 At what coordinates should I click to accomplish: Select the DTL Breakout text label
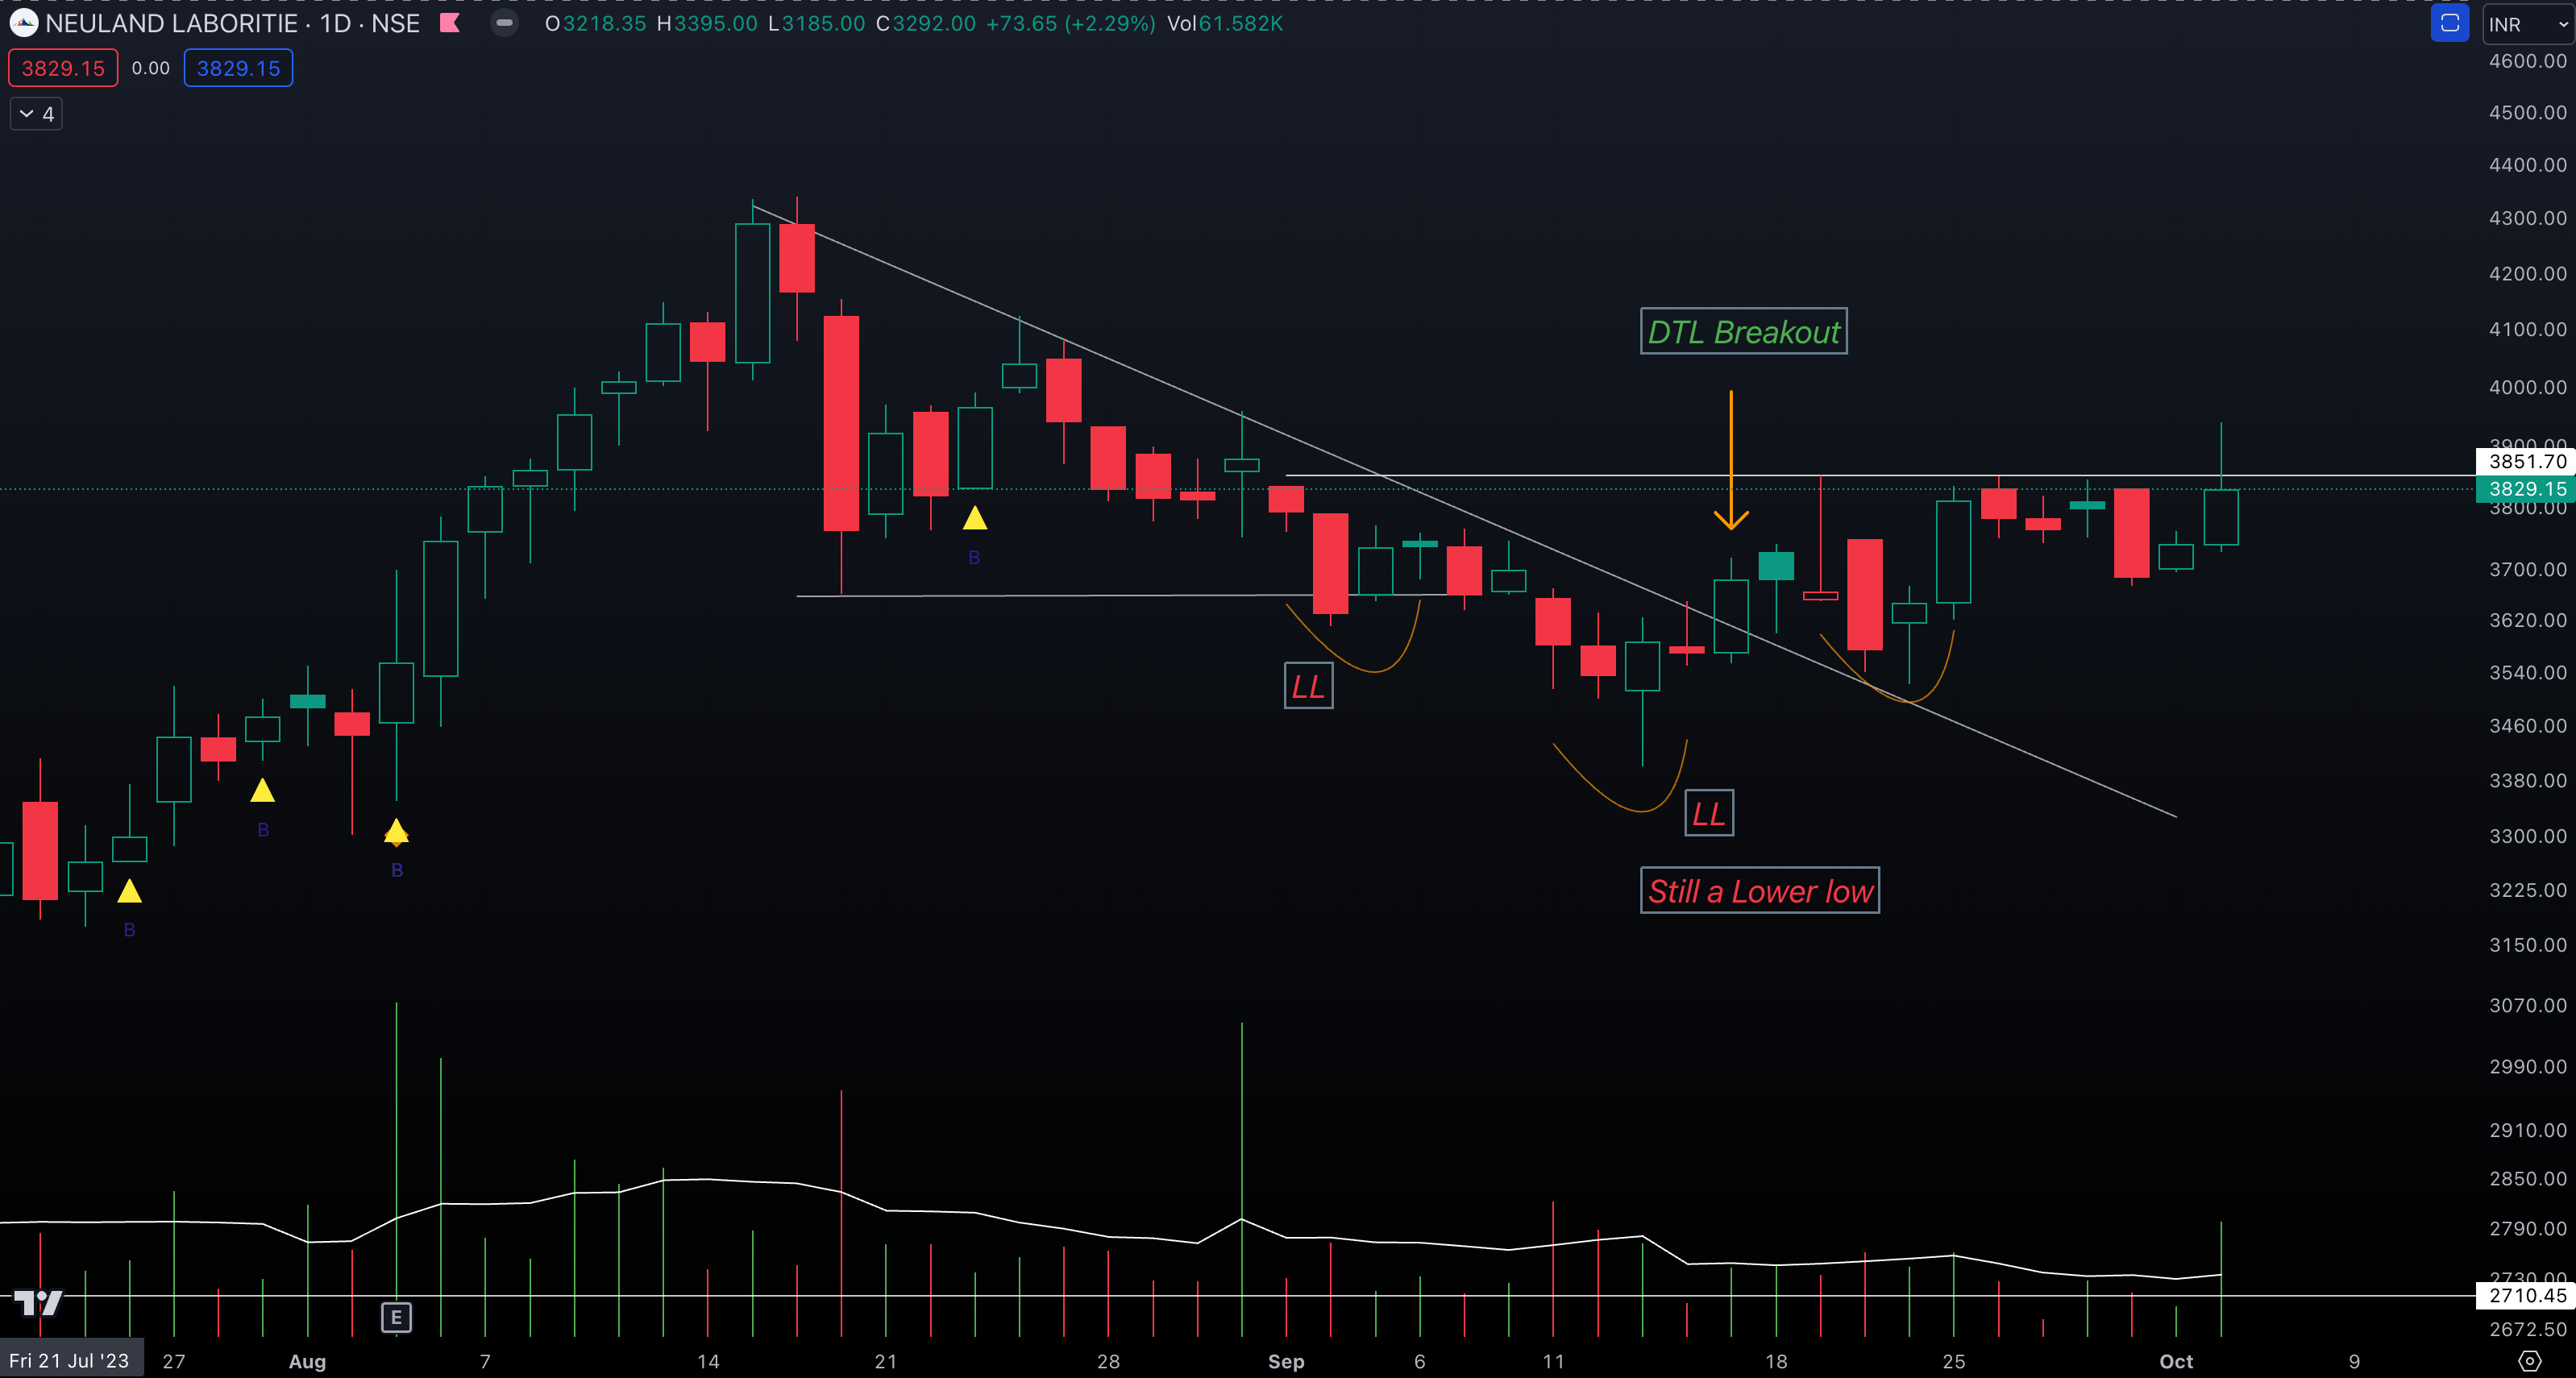pos(1743,332)
